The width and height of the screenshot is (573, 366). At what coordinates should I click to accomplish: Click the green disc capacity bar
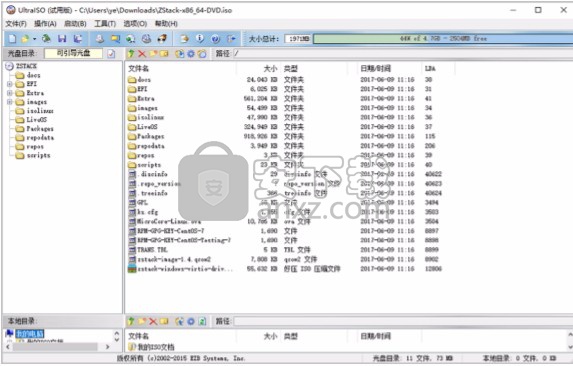[443, 39]
